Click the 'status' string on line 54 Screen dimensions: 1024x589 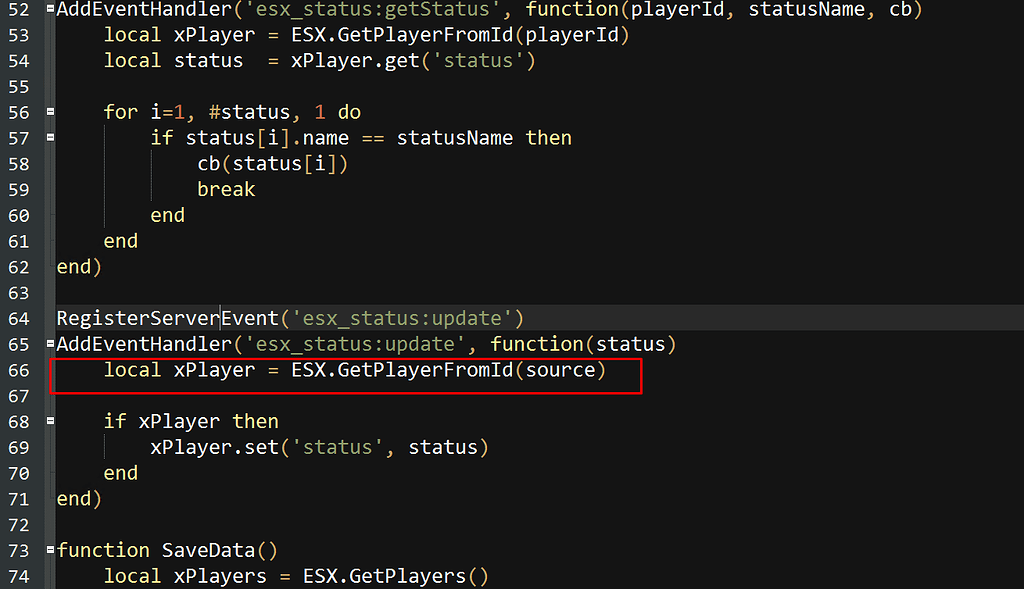[477, 60]
